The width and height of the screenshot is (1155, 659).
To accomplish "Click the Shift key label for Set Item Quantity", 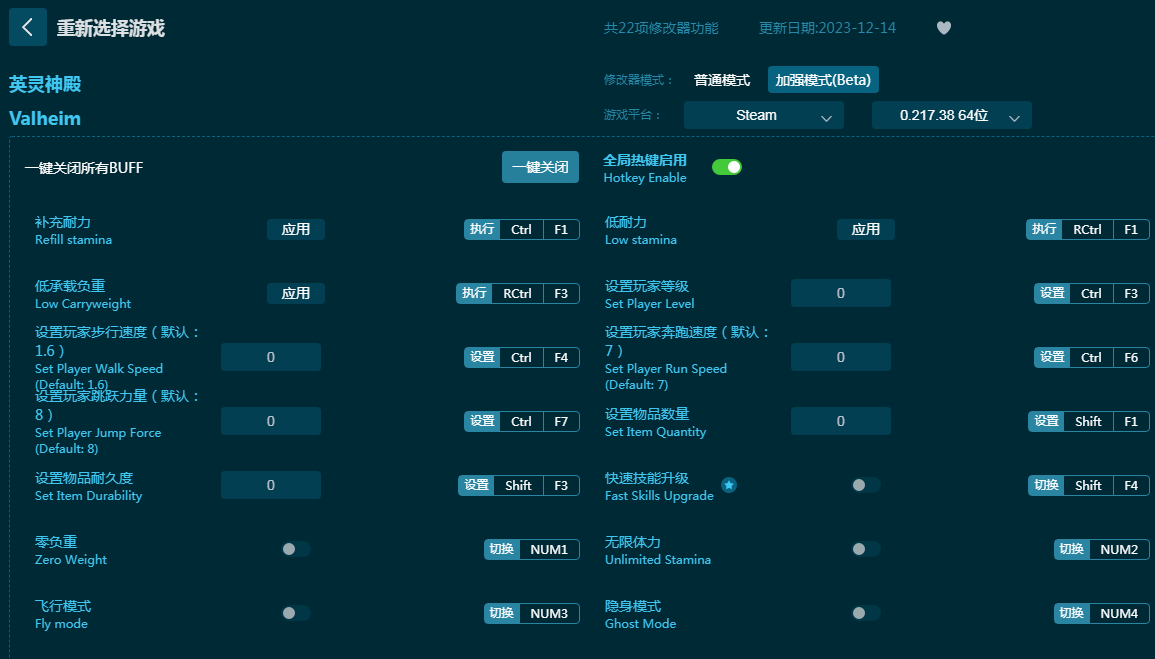I will click(1088, 421).
